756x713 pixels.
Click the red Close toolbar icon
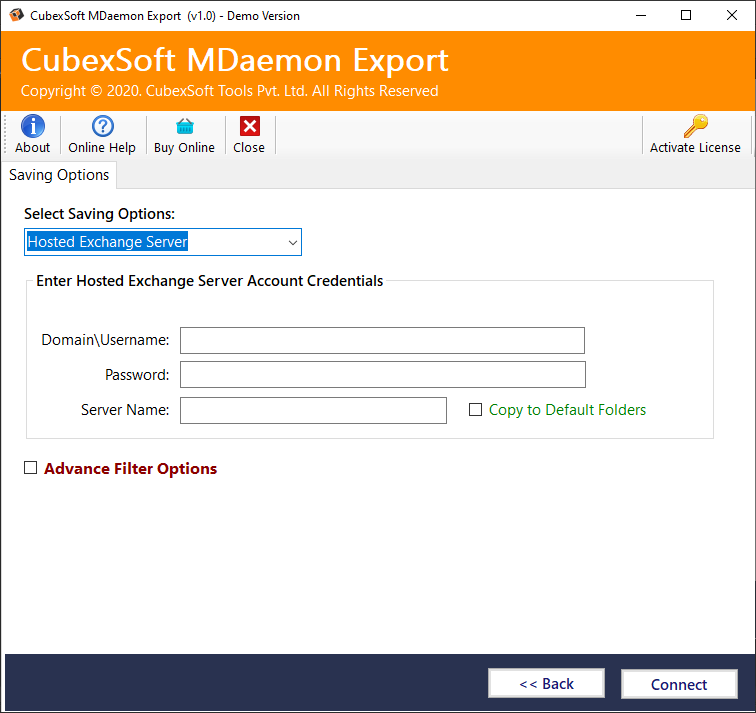click(249, 126)
